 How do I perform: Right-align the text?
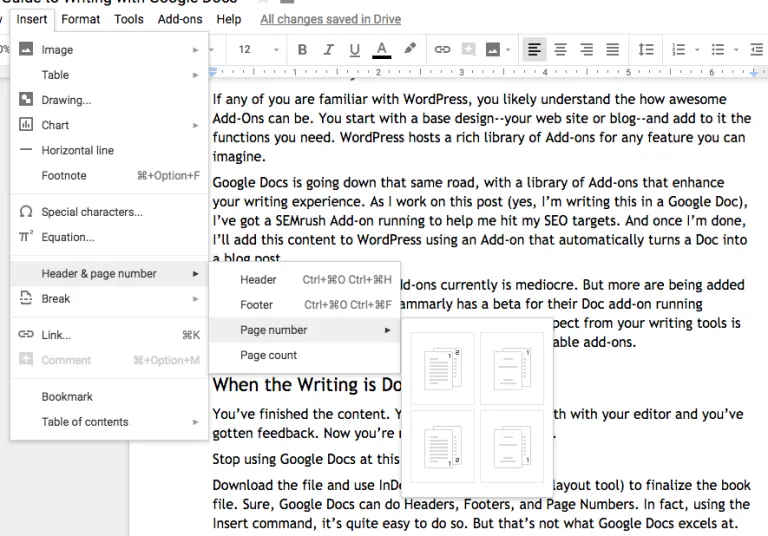586,49
